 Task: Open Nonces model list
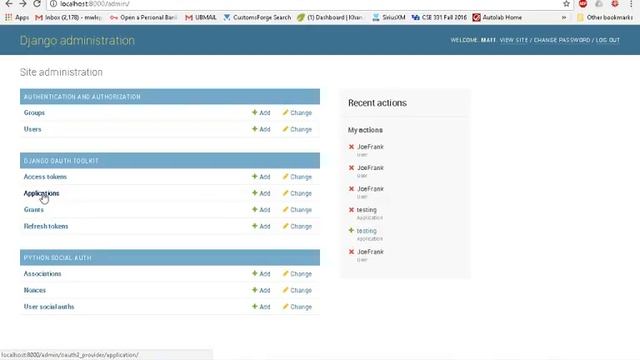35,290
